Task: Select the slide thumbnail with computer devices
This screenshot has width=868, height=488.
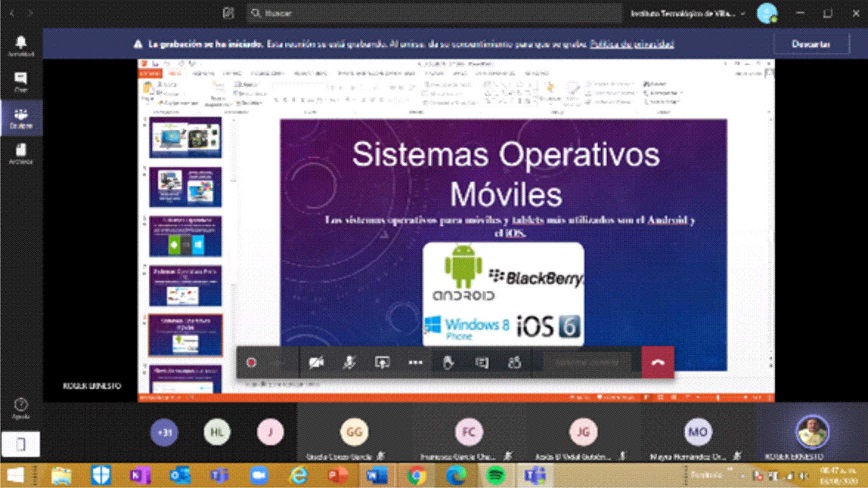Action: (x=185, y=137)
